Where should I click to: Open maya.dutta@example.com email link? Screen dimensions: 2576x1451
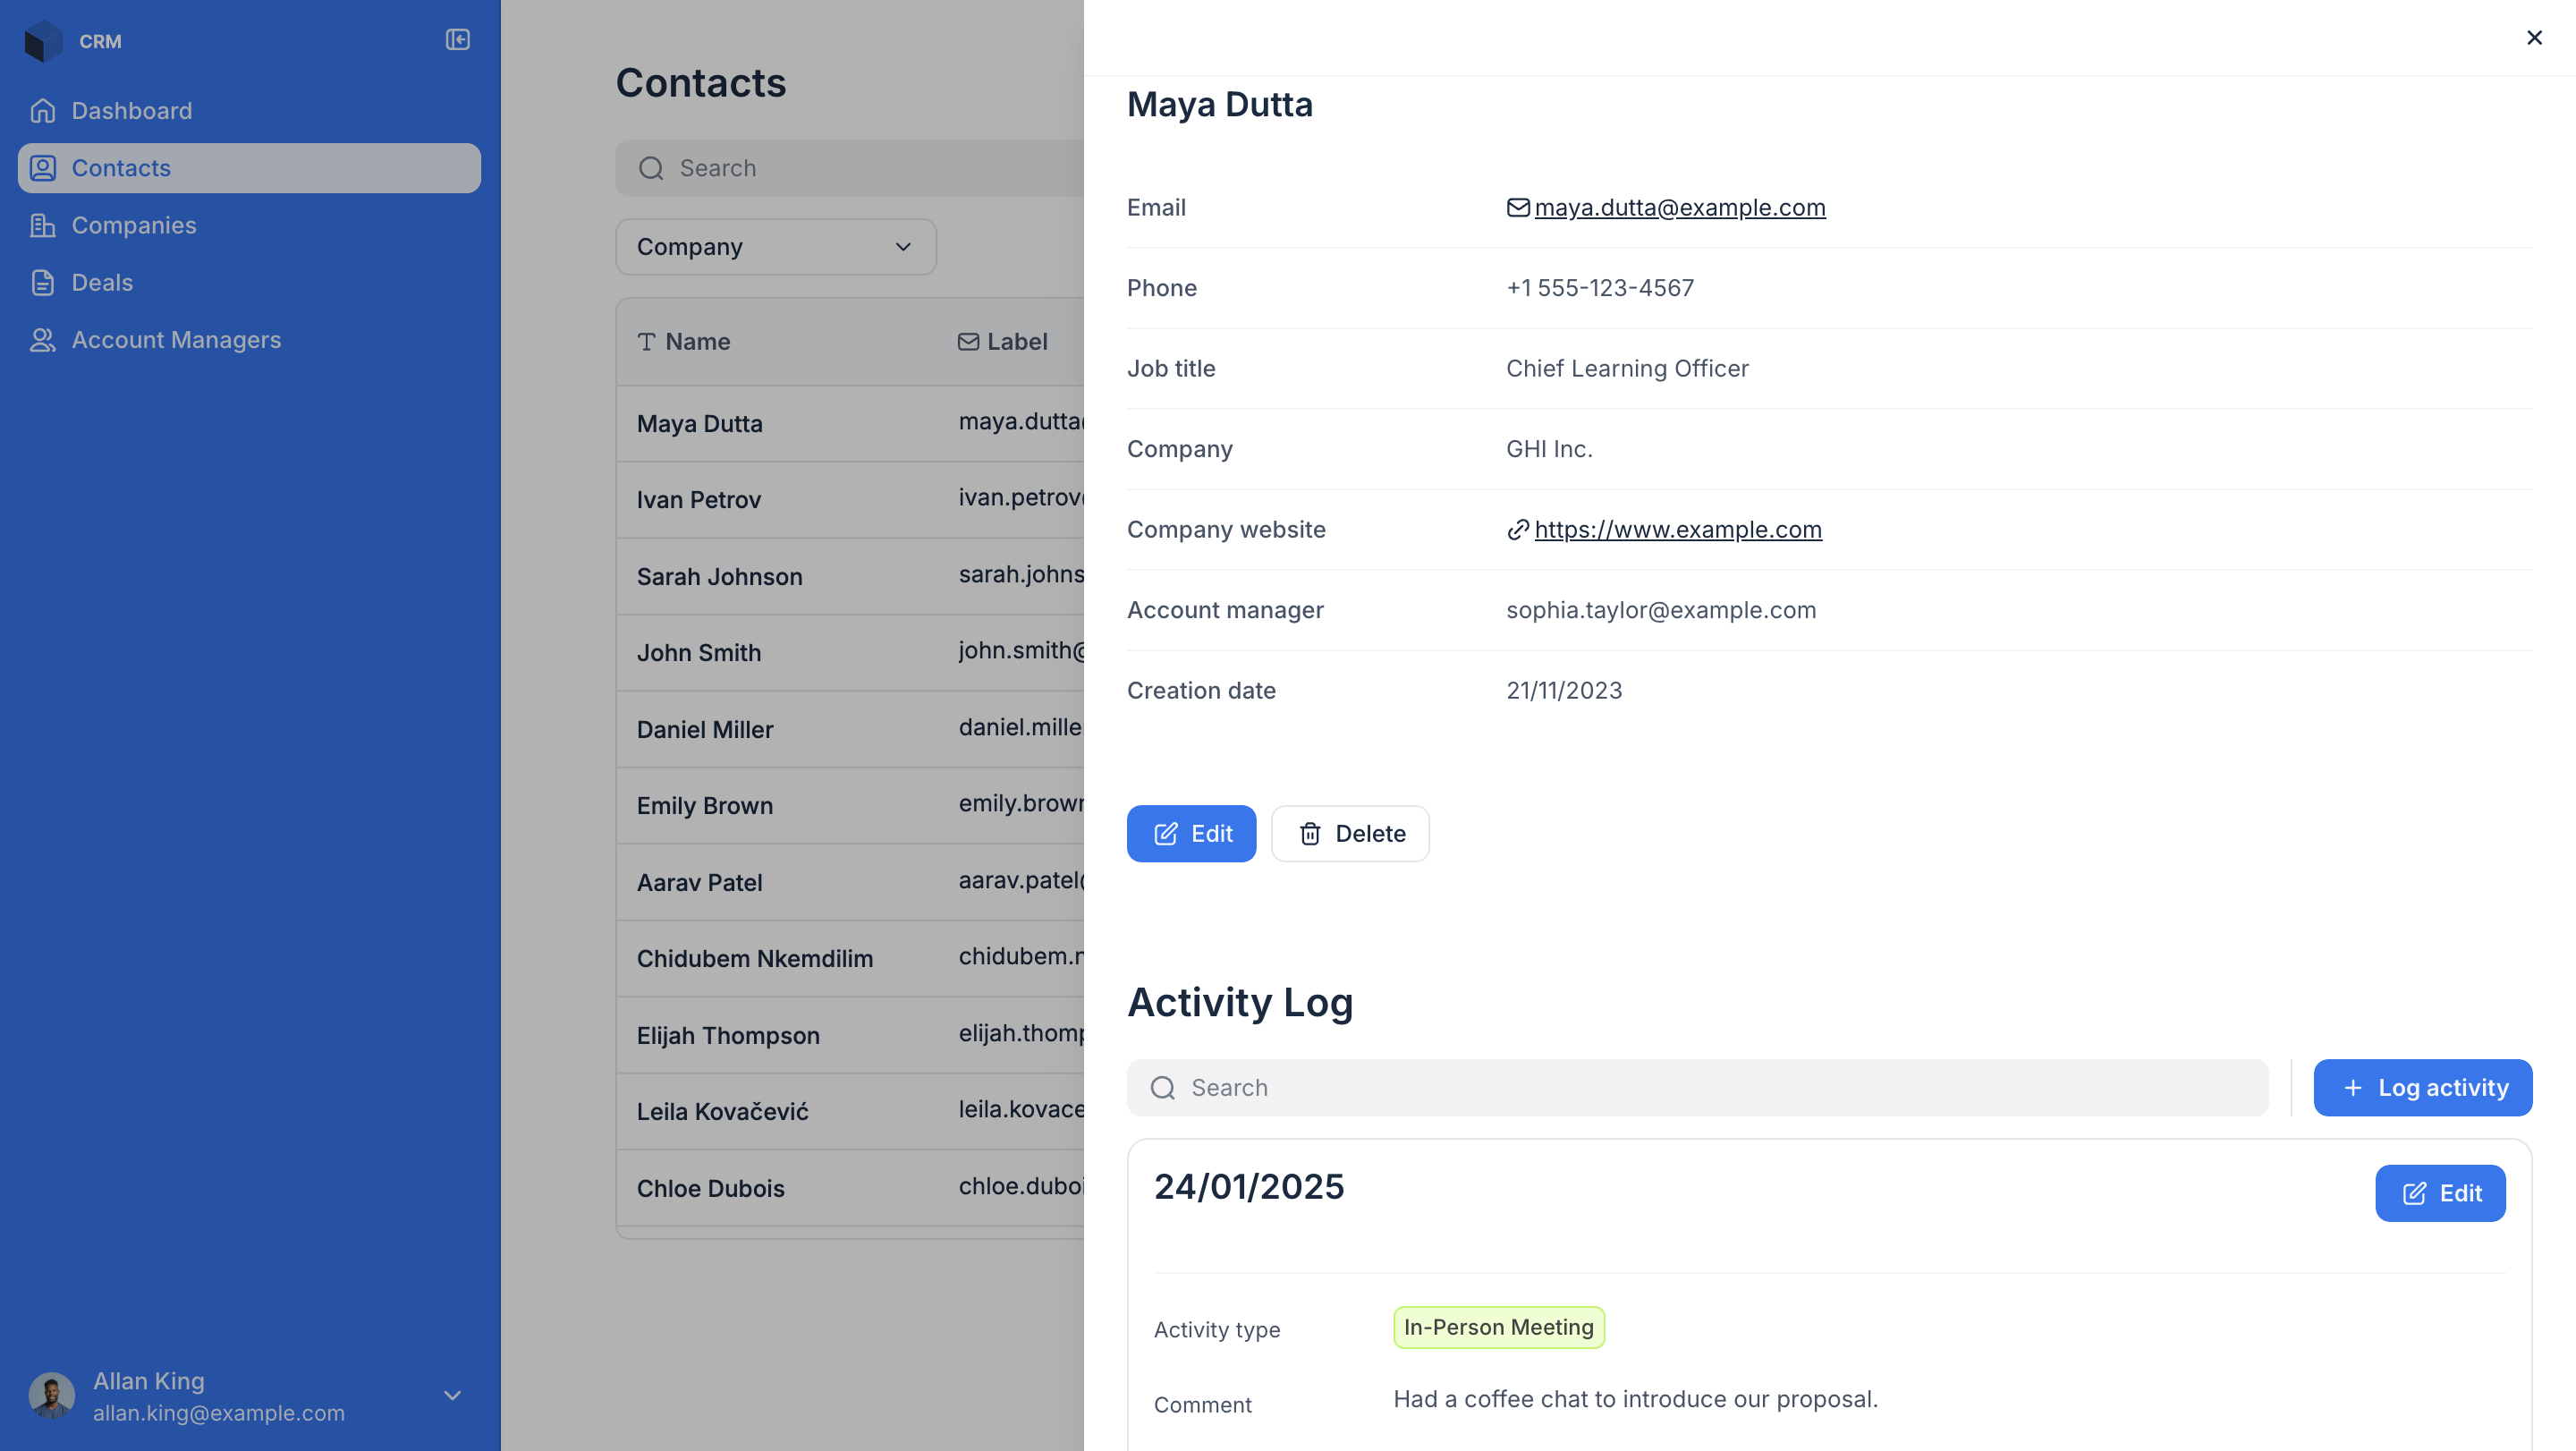tap(1679, 207)
